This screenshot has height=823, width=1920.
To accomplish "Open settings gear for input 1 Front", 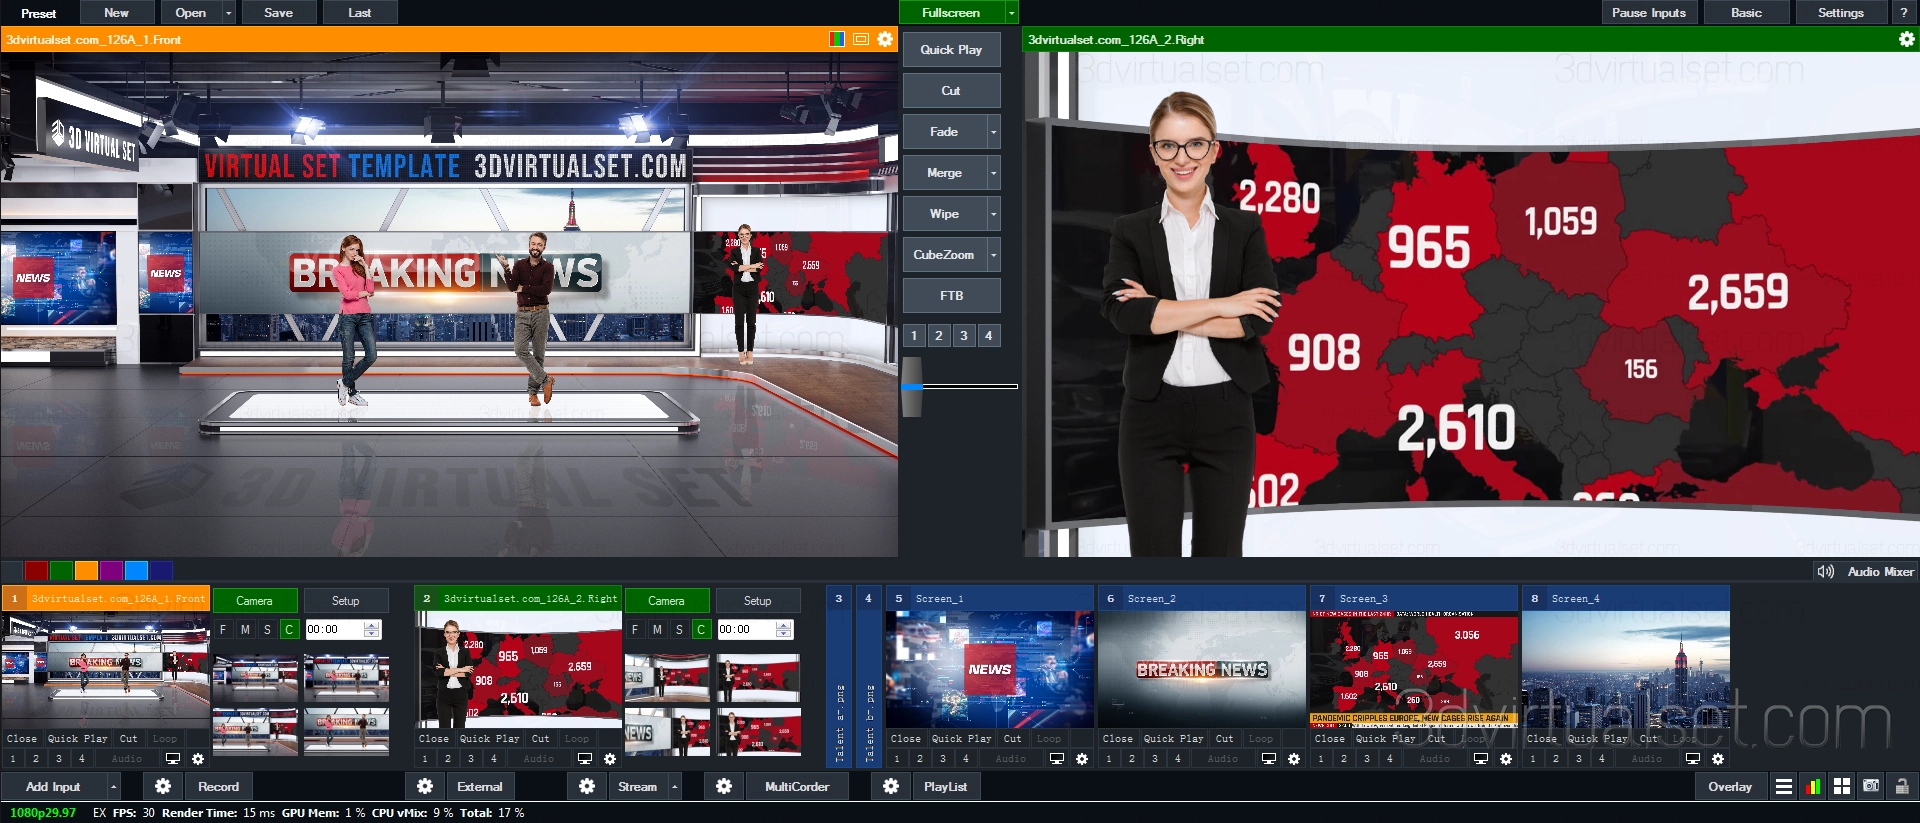I will click(198, 759).
